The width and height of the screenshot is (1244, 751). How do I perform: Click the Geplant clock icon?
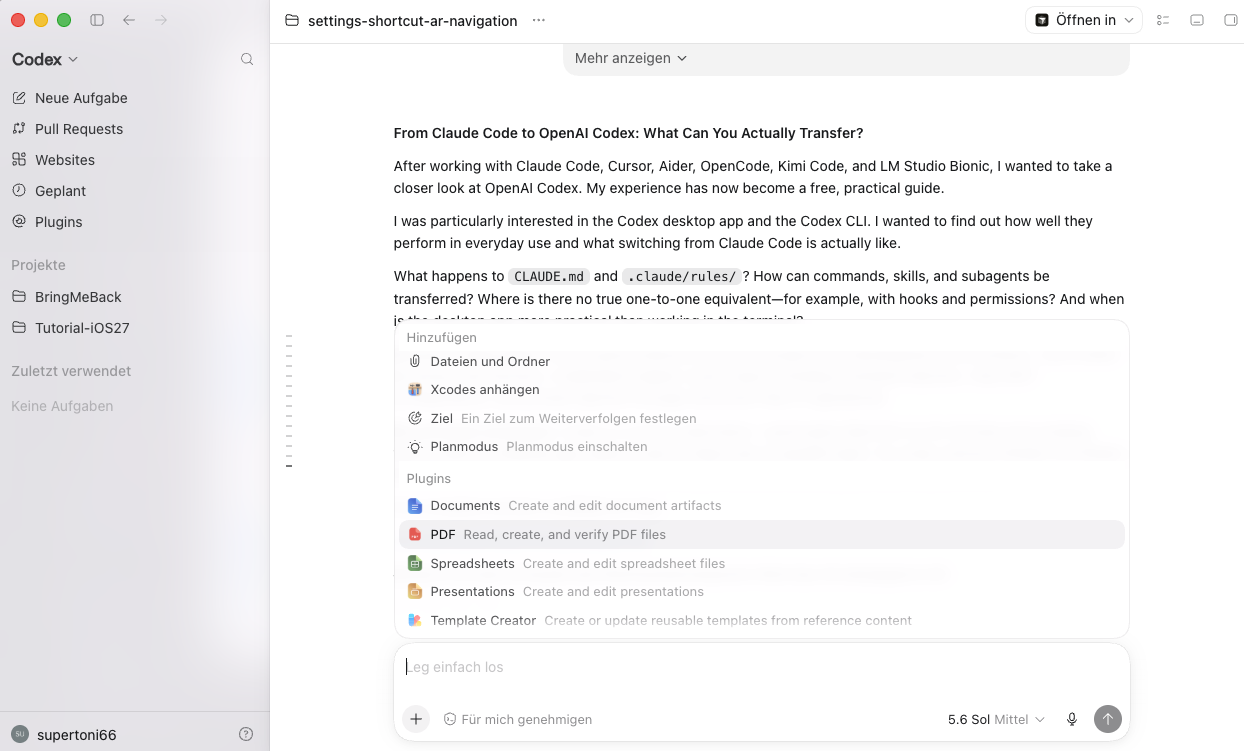19,191
